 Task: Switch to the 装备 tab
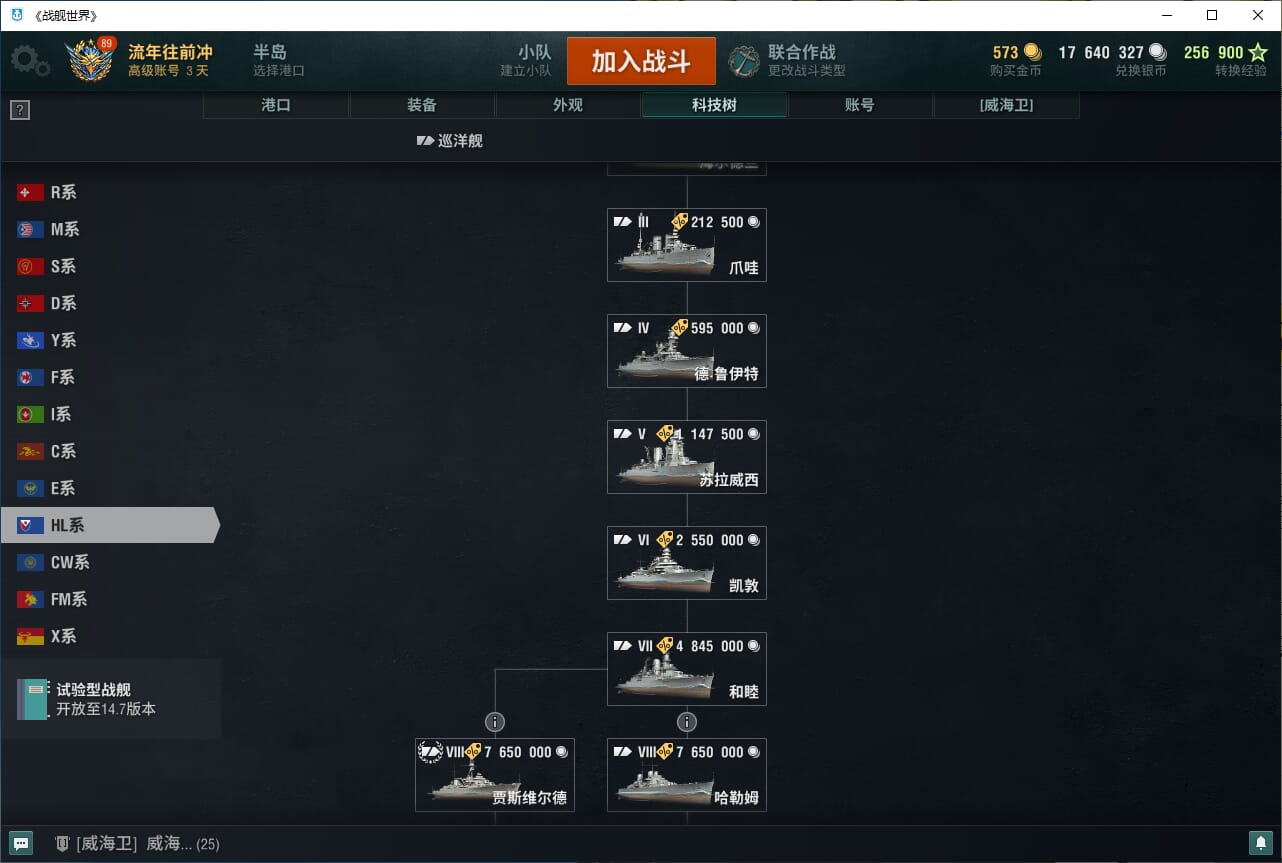[x=422, y=105]
